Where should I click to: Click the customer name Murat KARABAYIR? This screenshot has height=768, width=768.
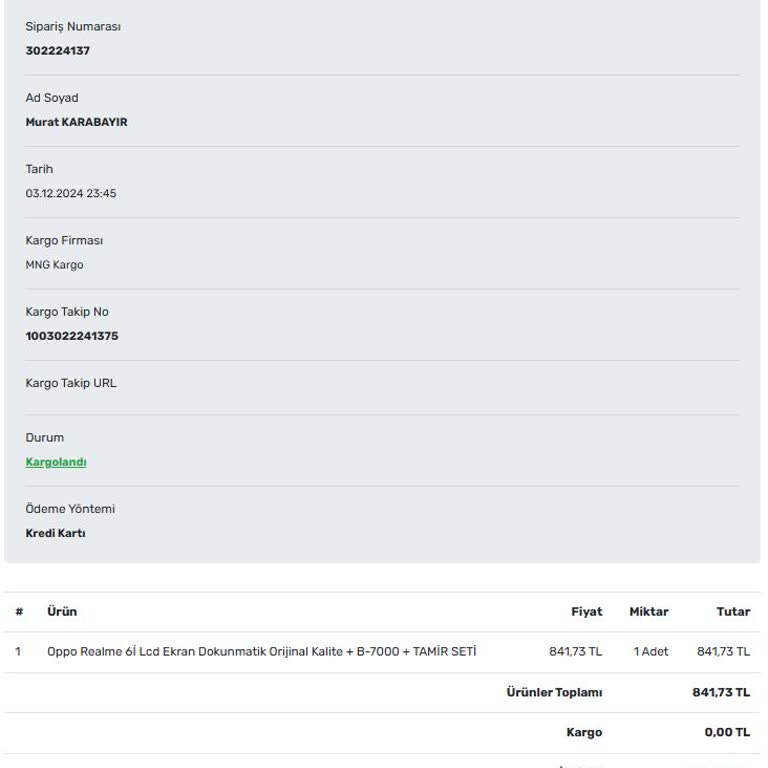click(76, 122)
